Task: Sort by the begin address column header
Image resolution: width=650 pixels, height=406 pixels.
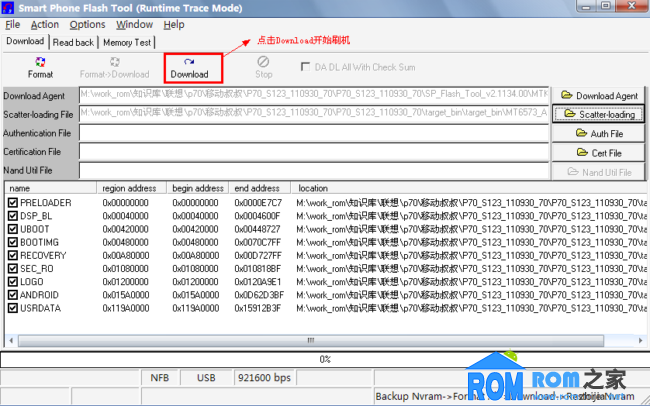Action: (198, 188)
